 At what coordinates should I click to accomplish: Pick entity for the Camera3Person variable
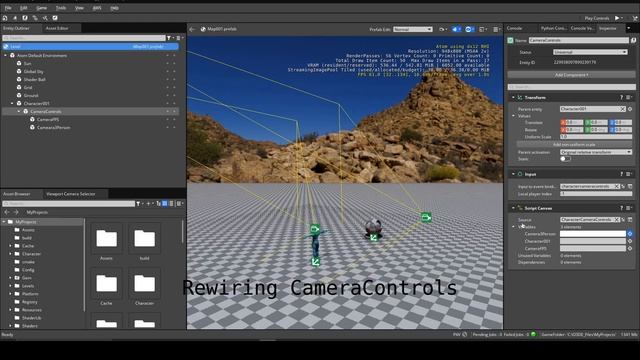click(x=630, y=234)
